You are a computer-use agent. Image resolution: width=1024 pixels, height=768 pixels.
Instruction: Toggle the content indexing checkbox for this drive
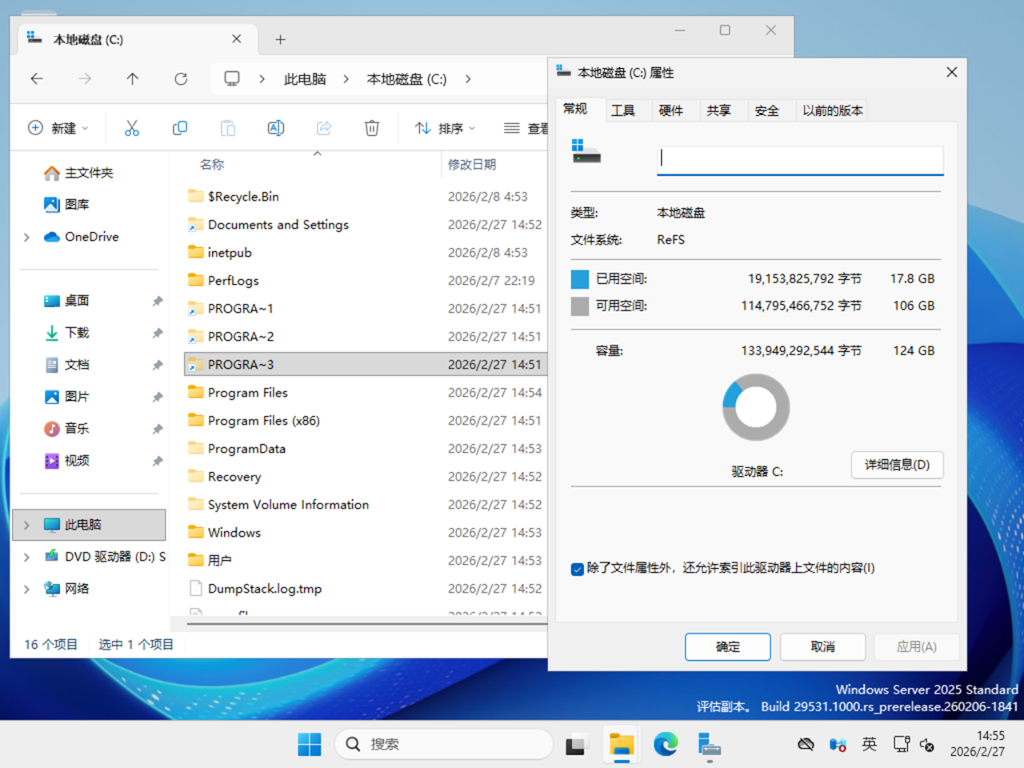coord(577,569)
